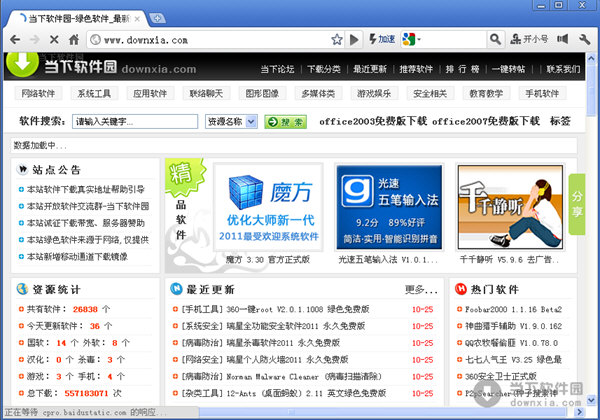Go back with the browser back arrow
600x420 pixels.
pos(15,39)
